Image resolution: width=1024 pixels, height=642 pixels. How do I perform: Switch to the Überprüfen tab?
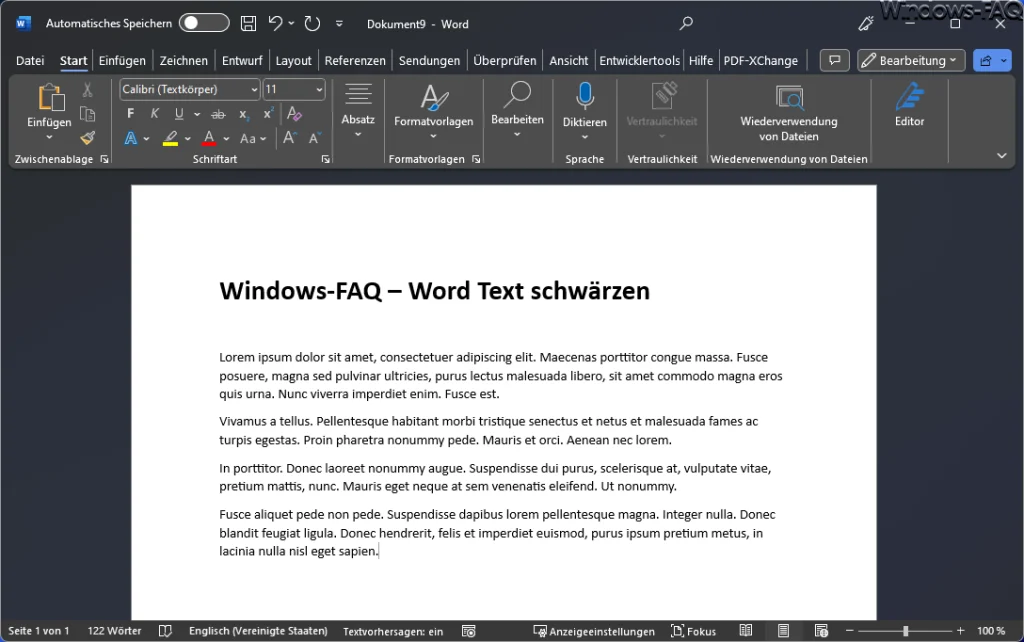coord(504,60)
